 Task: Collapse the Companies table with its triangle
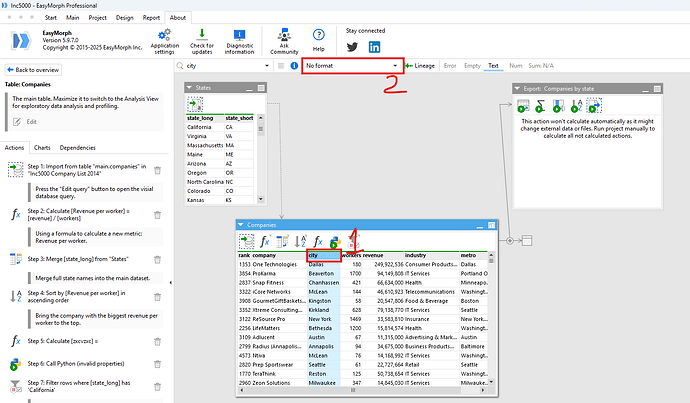click(241, 224)
